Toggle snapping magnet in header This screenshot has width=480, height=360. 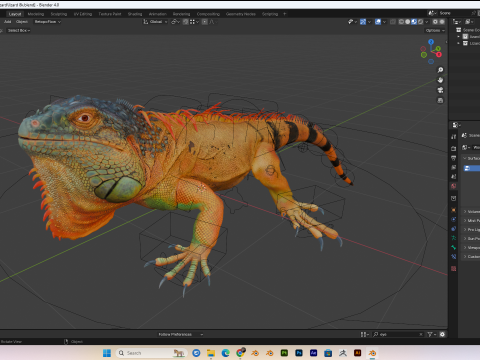(x=186, y=22)
